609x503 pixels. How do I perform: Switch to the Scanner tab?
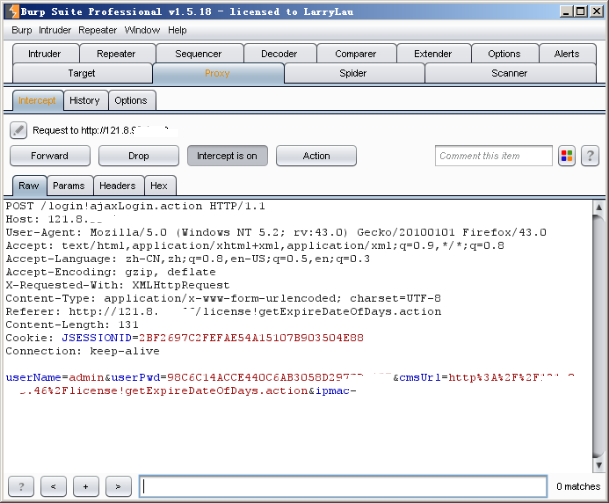click(509, 73)
